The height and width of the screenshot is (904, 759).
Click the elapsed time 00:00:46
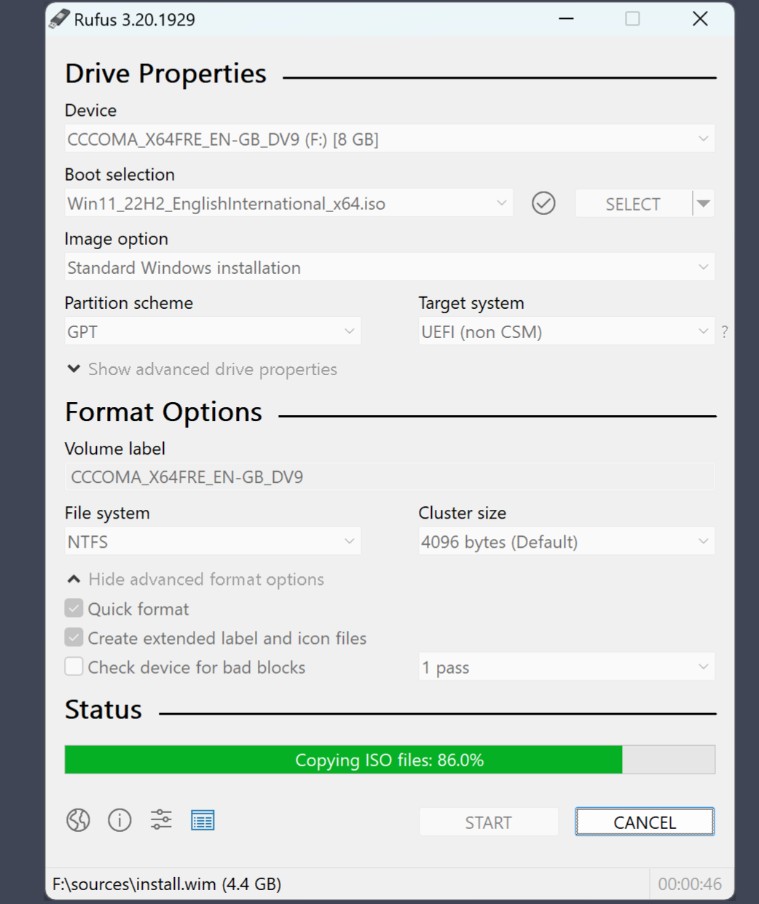point(689,884)
